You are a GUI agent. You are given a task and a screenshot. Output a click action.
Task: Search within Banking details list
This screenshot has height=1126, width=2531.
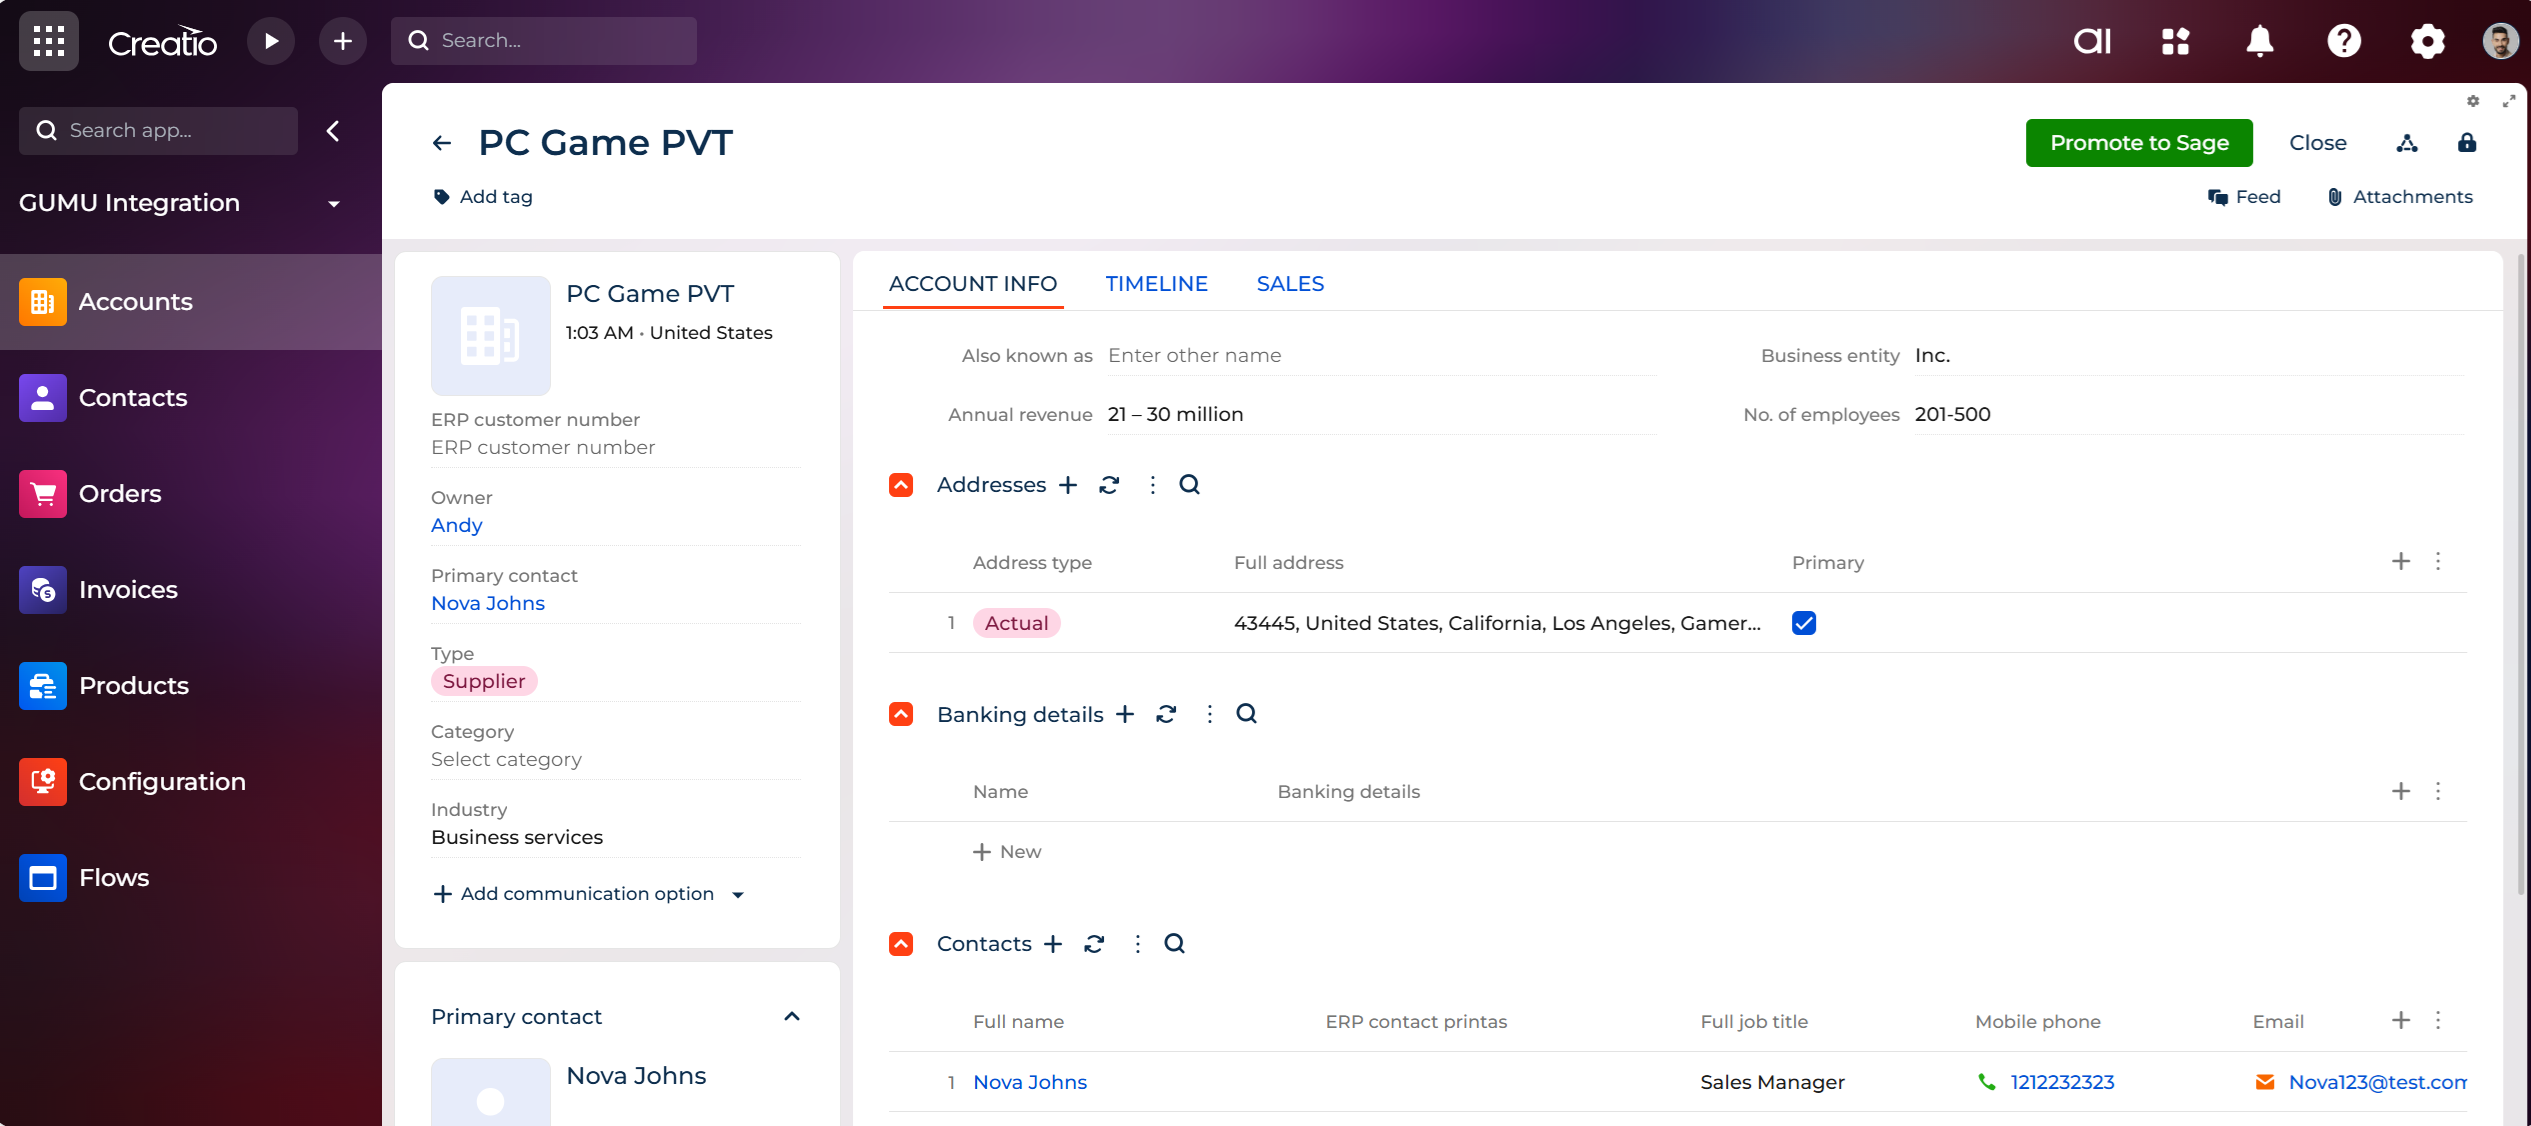point(1246,714)
